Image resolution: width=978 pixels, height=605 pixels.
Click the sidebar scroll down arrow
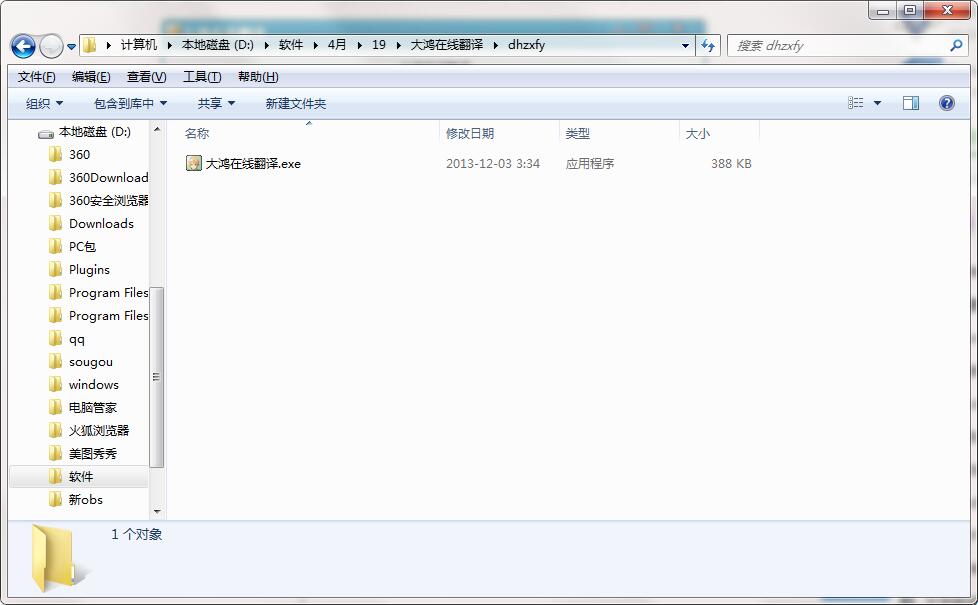point(157,511)
